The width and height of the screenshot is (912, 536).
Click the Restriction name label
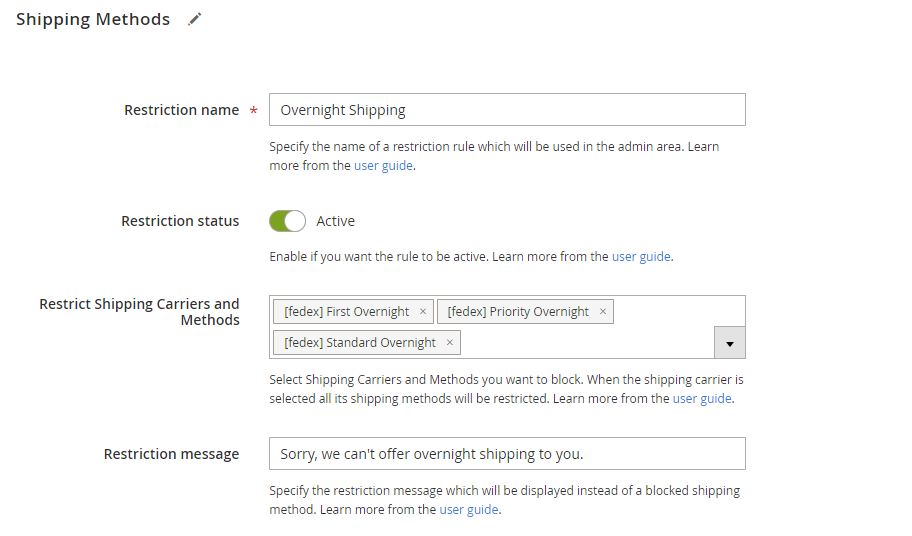tap(181, 110)
